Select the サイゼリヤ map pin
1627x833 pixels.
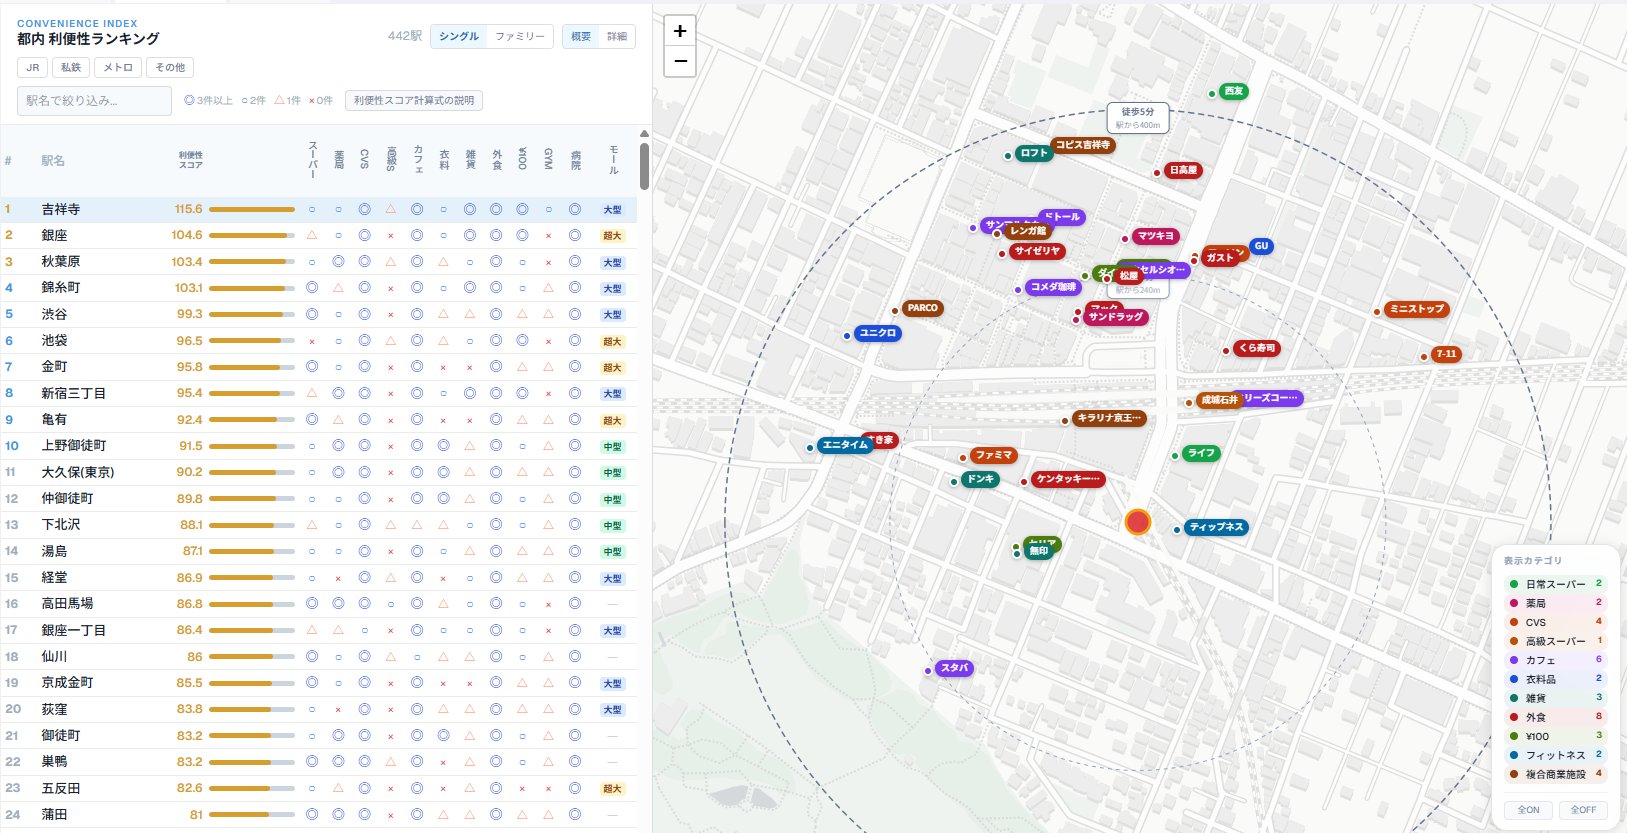click(x=1036, y=251)
